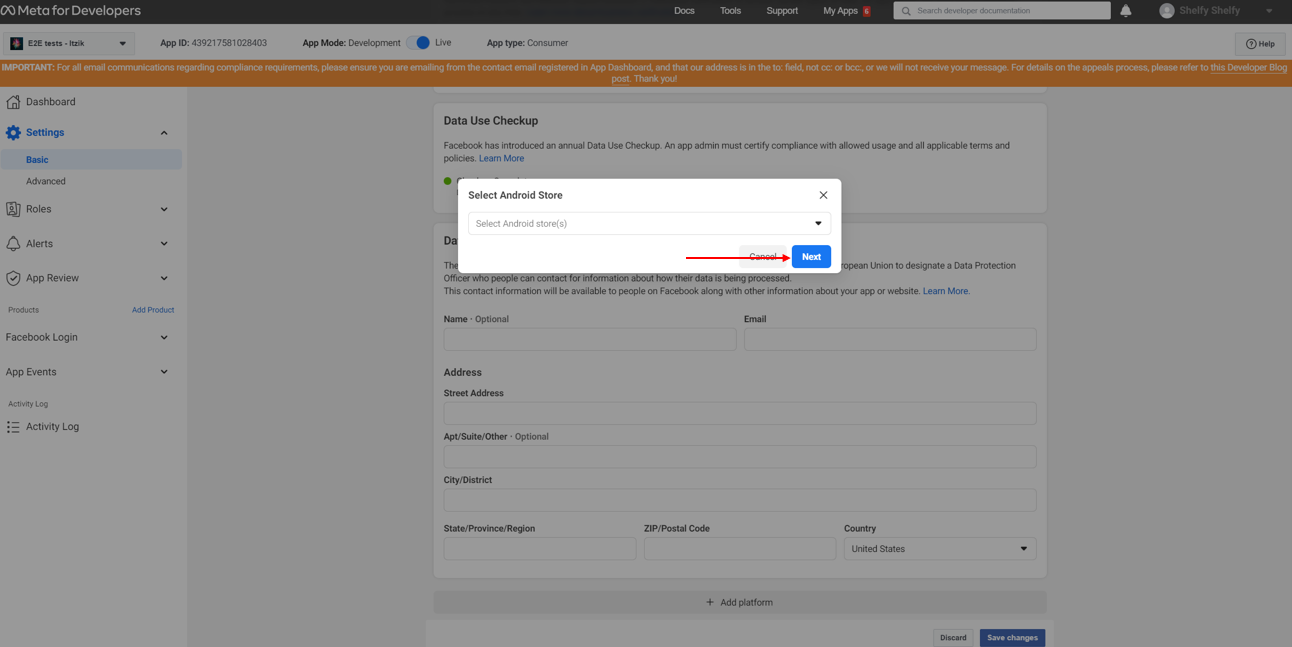Click the Dashboard home icon
1292x647 pixels.
pyautogui.click(x=13, y=102)
